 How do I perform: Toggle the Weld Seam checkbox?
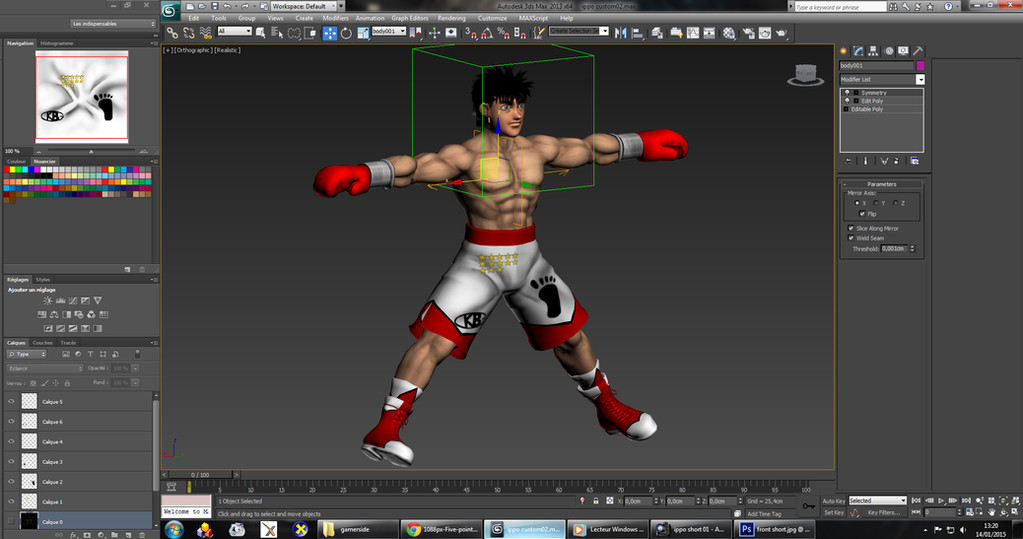(851, 238)
